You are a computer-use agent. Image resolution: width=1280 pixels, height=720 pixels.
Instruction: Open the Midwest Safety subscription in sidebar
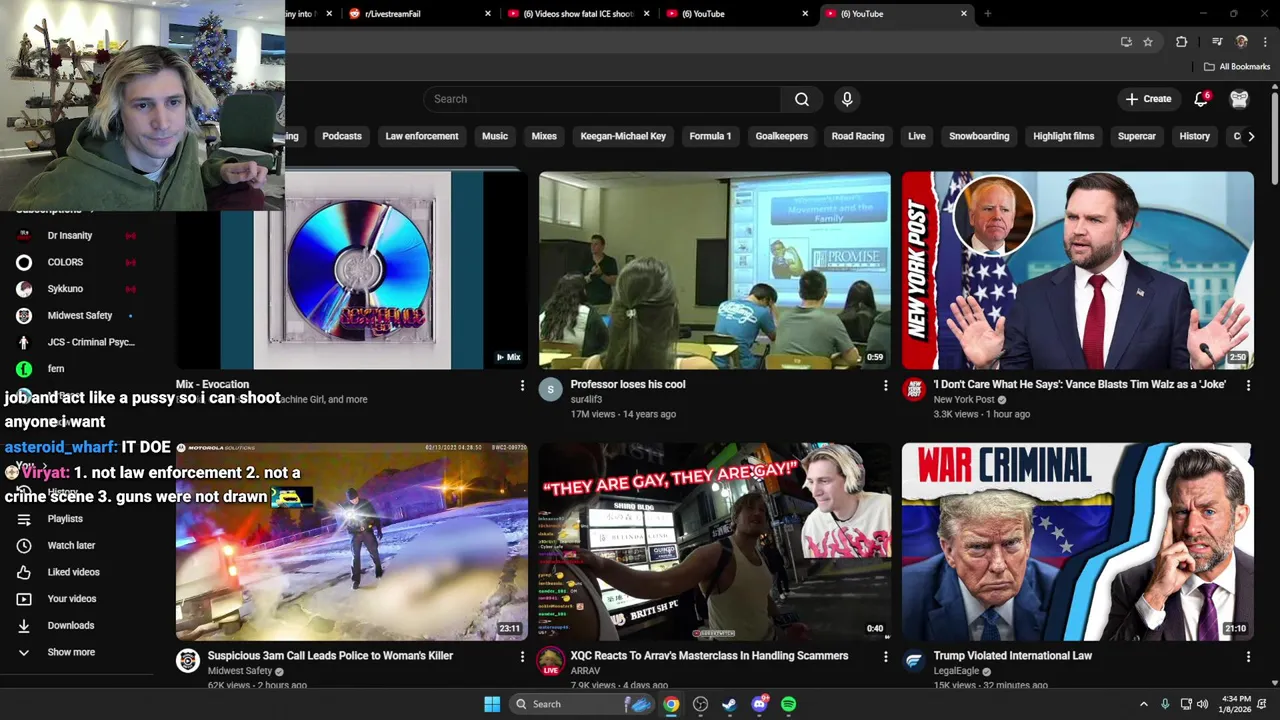[x=79, y=315]
